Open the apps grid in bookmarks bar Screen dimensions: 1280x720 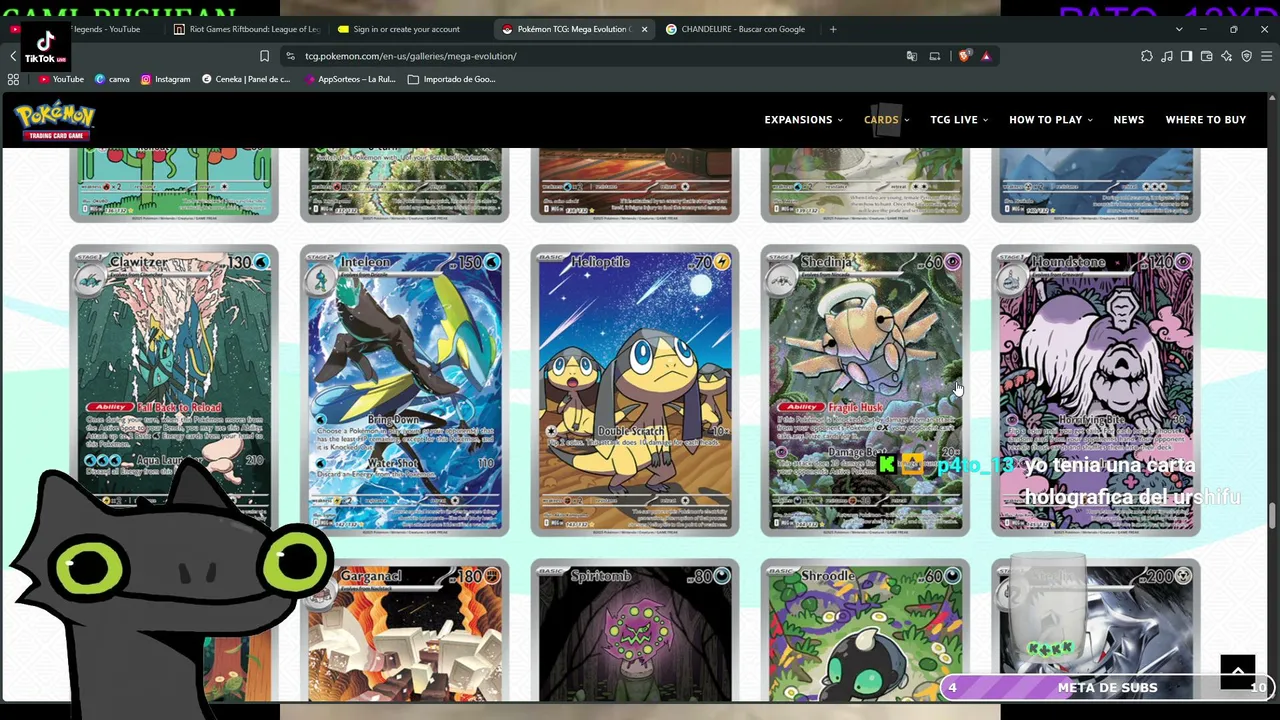click(13, 79)
